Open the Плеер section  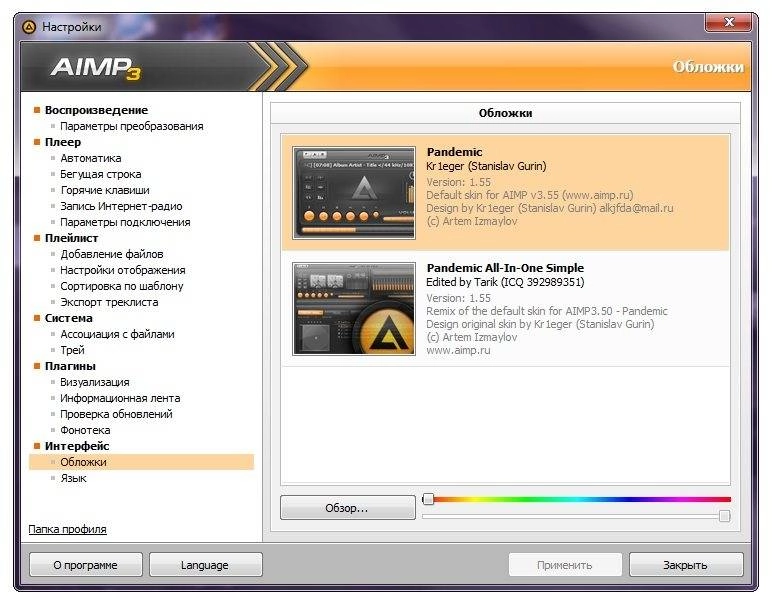63,142
